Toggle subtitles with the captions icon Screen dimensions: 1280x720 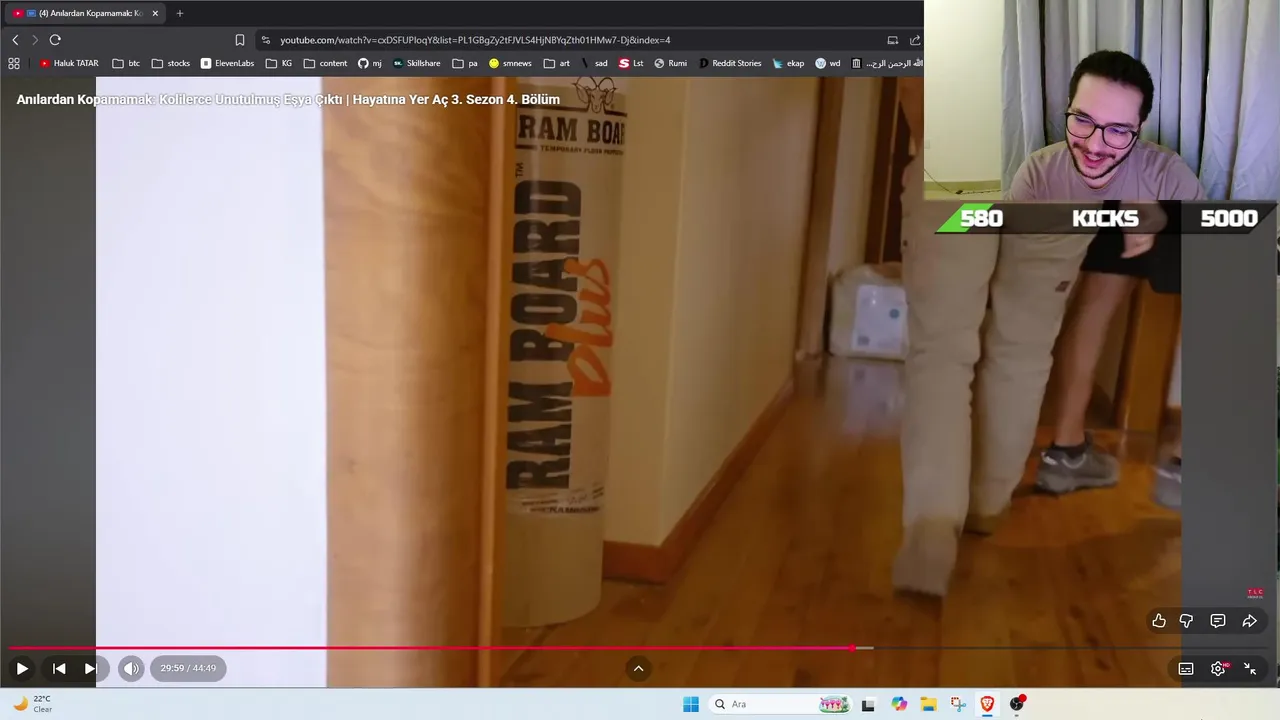[x=1186, y=669]
